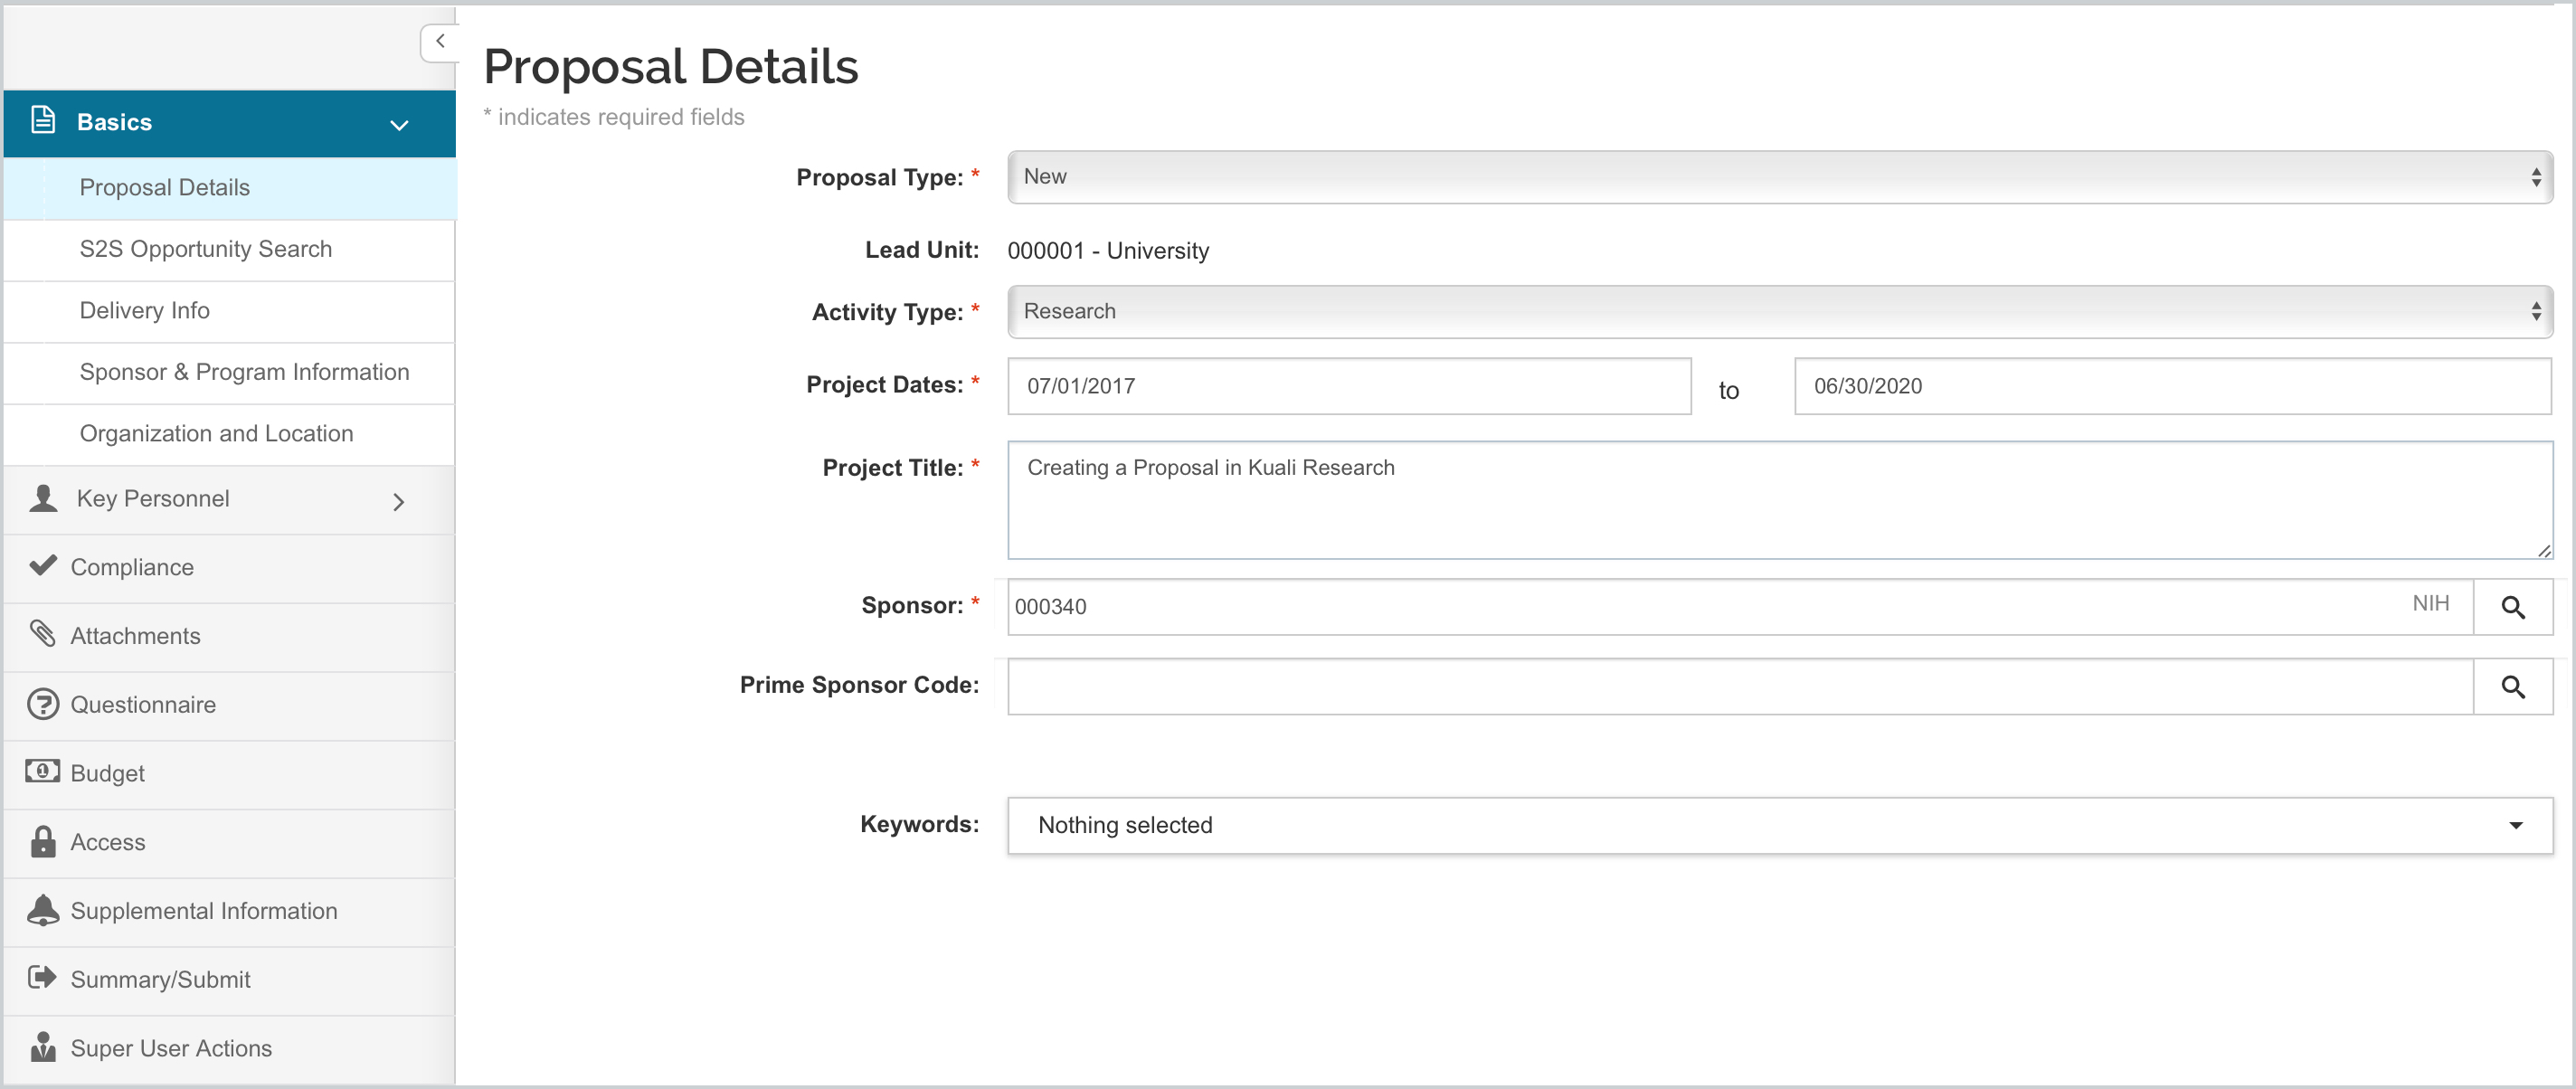
Task: Click the Sponsor code field
Action: pyautogui.click(x=1740, y=607)
